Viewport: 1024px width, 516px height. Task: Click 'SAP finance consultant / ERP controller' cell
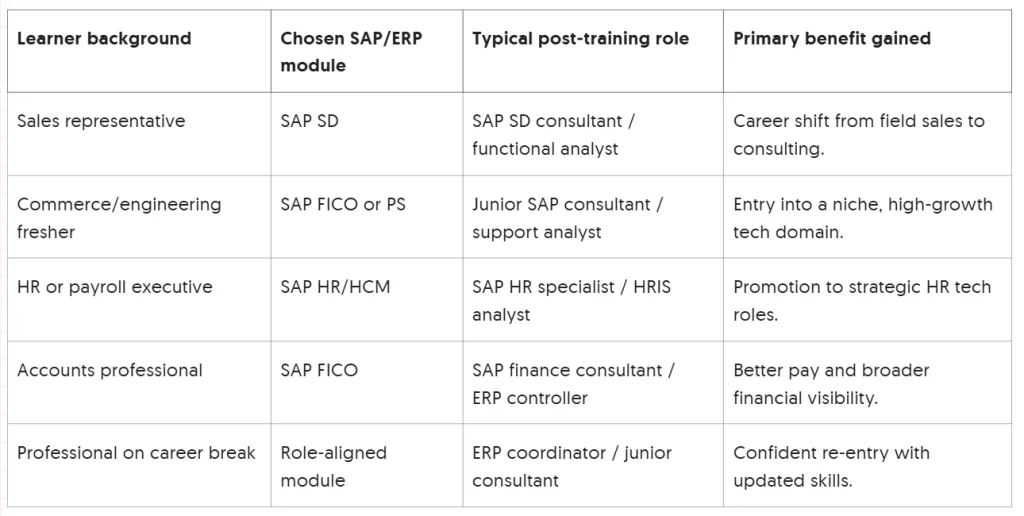[573, 383]
